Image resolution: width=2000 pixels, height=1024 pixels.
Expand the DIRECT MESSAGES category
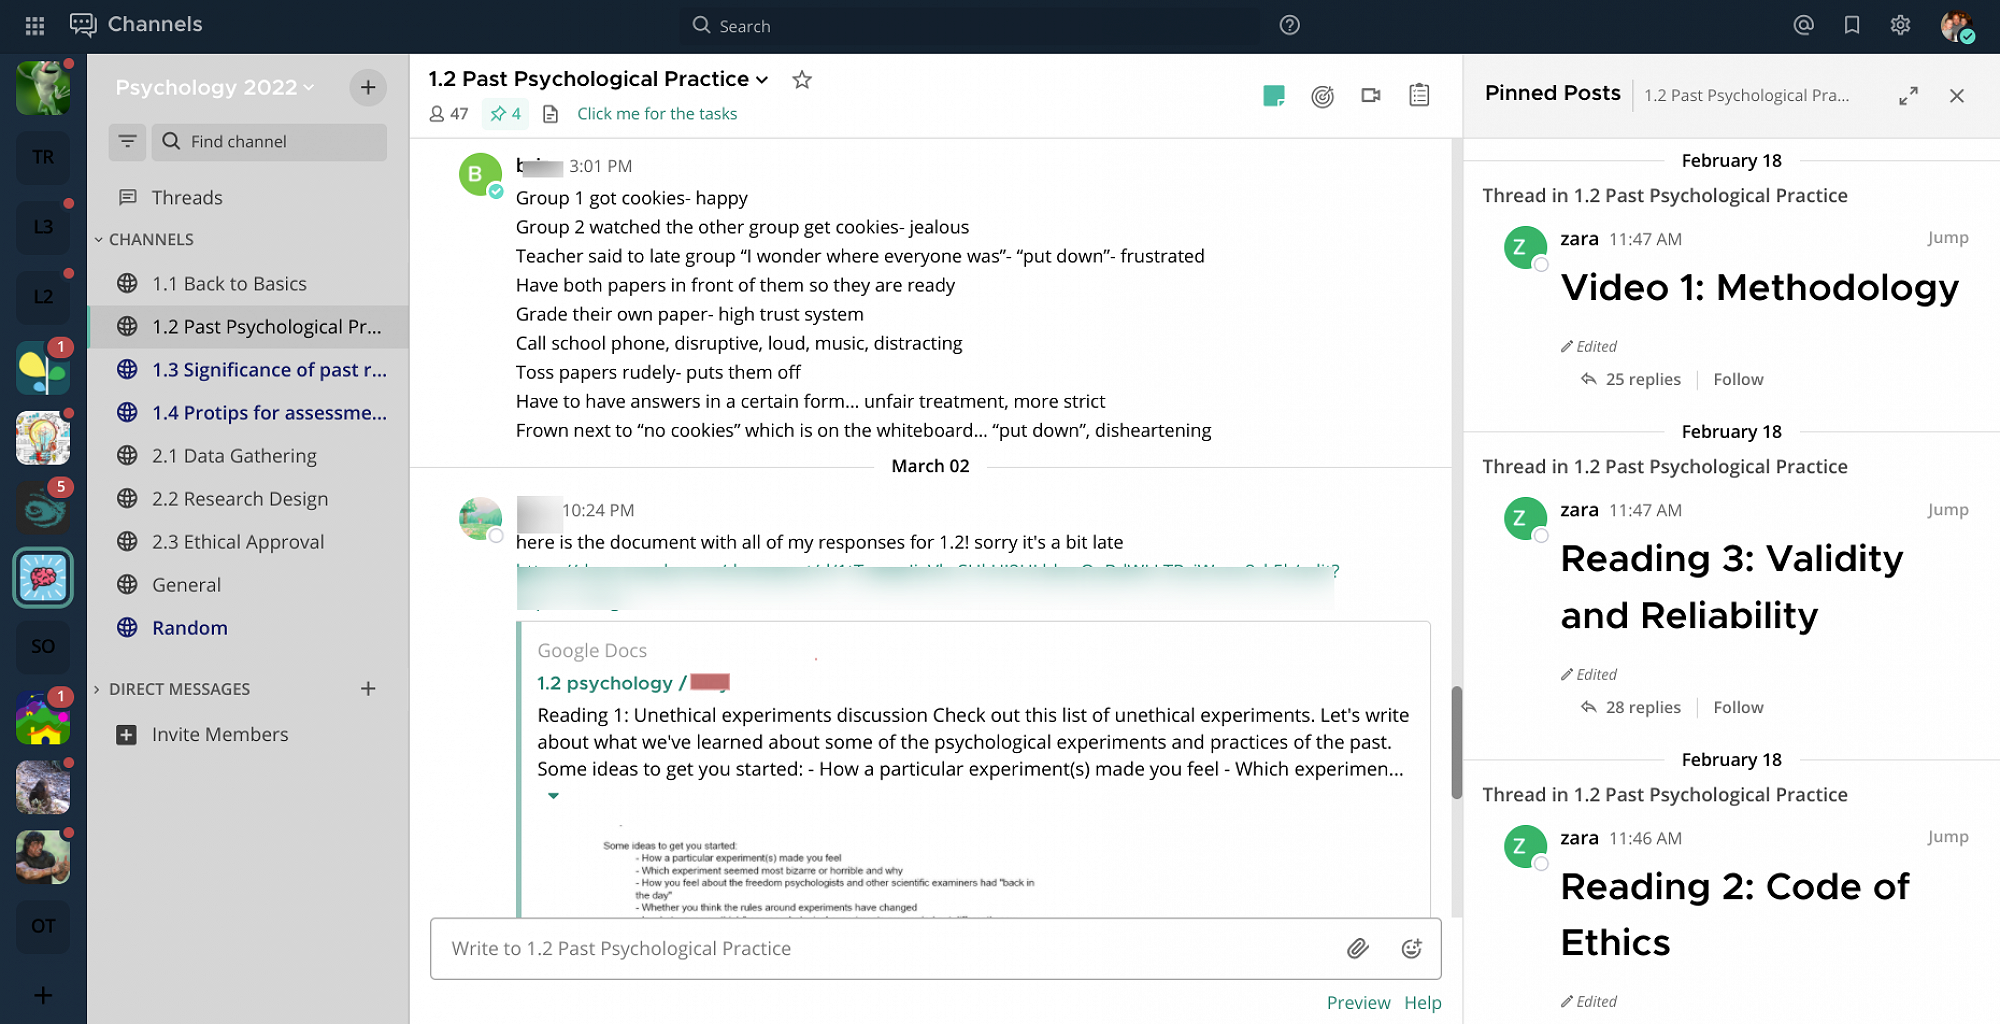97,690
